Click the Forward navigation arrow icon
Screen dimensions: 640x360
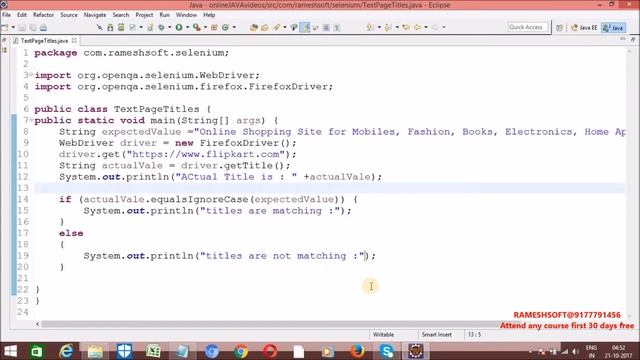tap(436, 27)
